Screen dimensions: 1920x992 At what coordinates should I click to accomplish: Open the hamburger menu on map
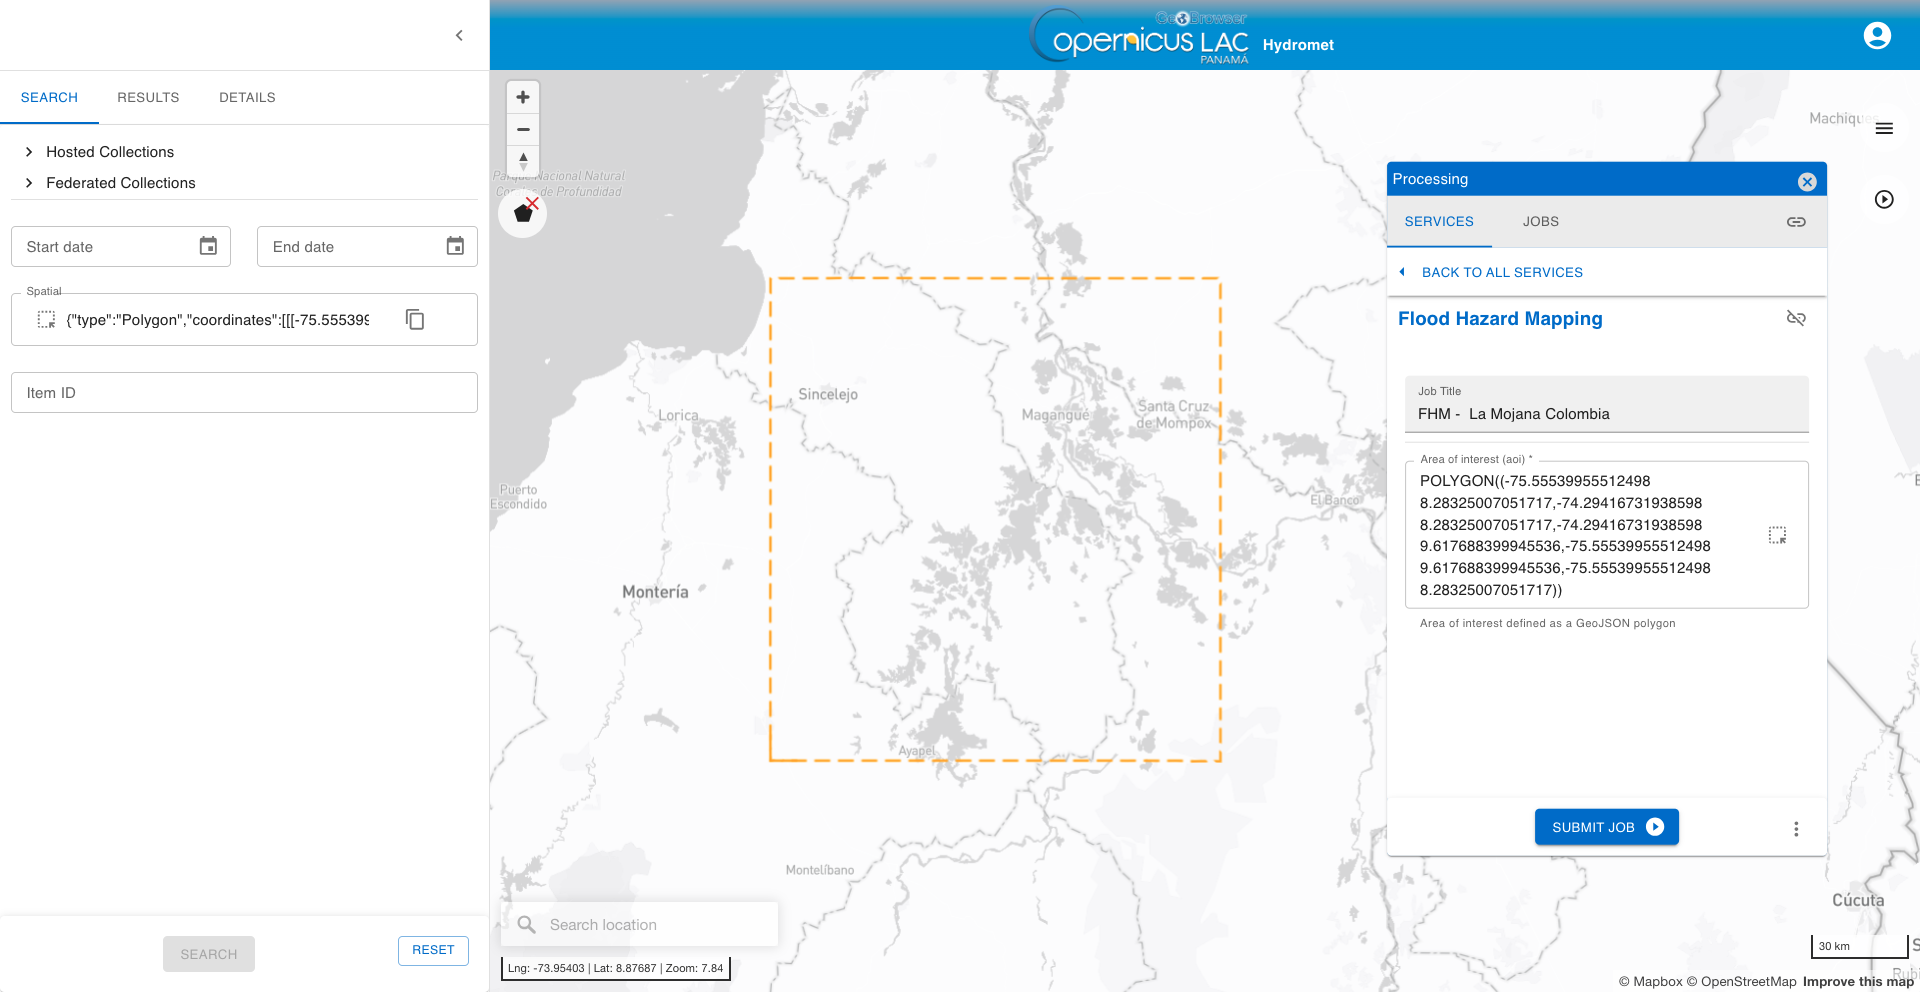coord(1884,128)
